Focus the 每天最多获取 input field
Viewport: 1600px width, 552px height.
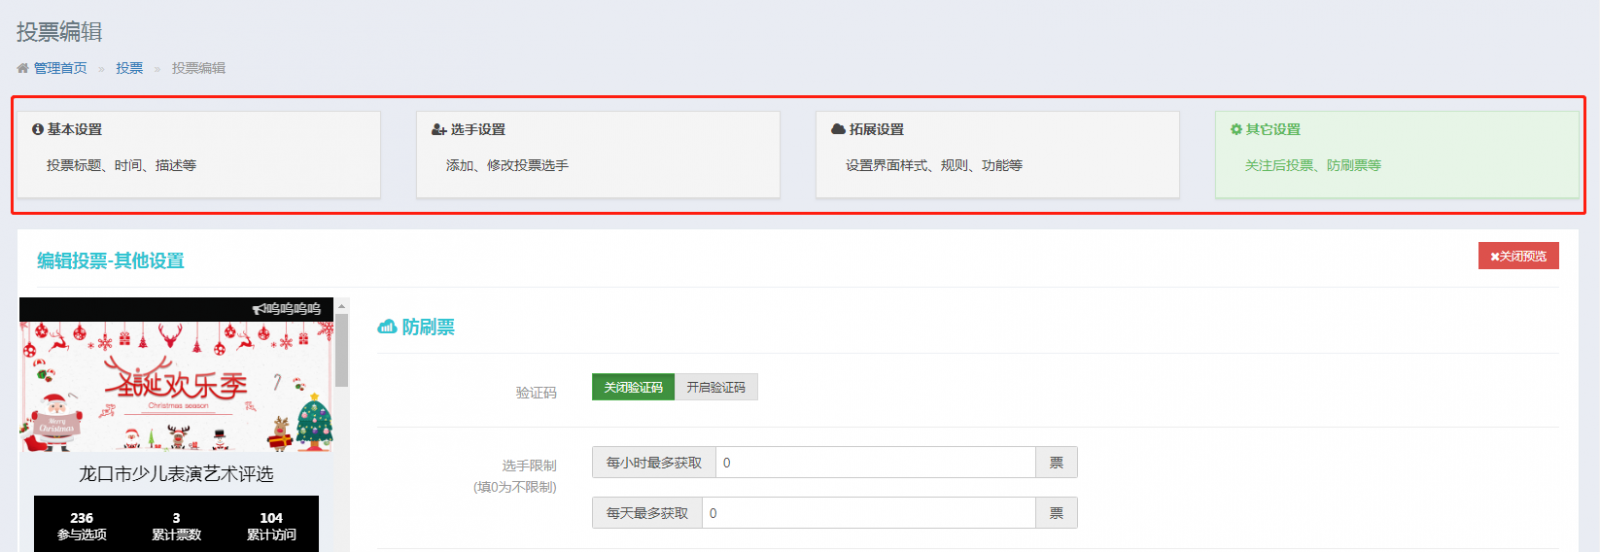click(x=868, y=513)
